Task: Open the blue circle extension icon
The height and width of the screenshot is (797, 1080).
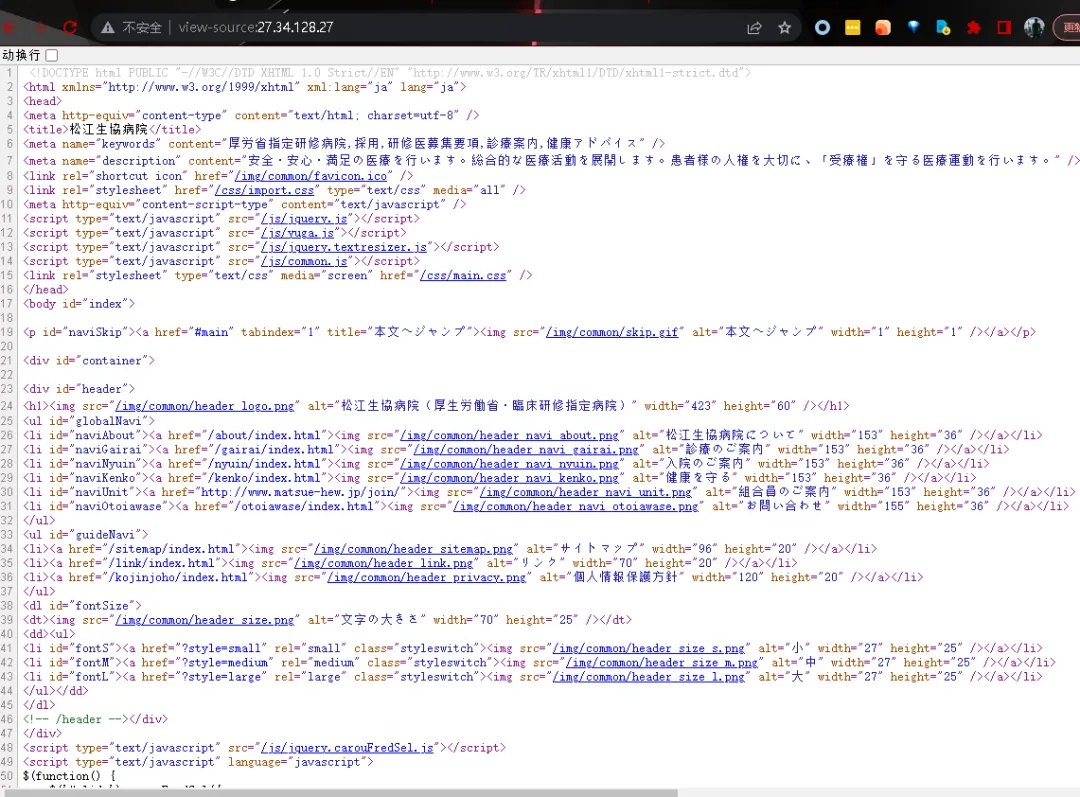Action: [x=822, y=28]
